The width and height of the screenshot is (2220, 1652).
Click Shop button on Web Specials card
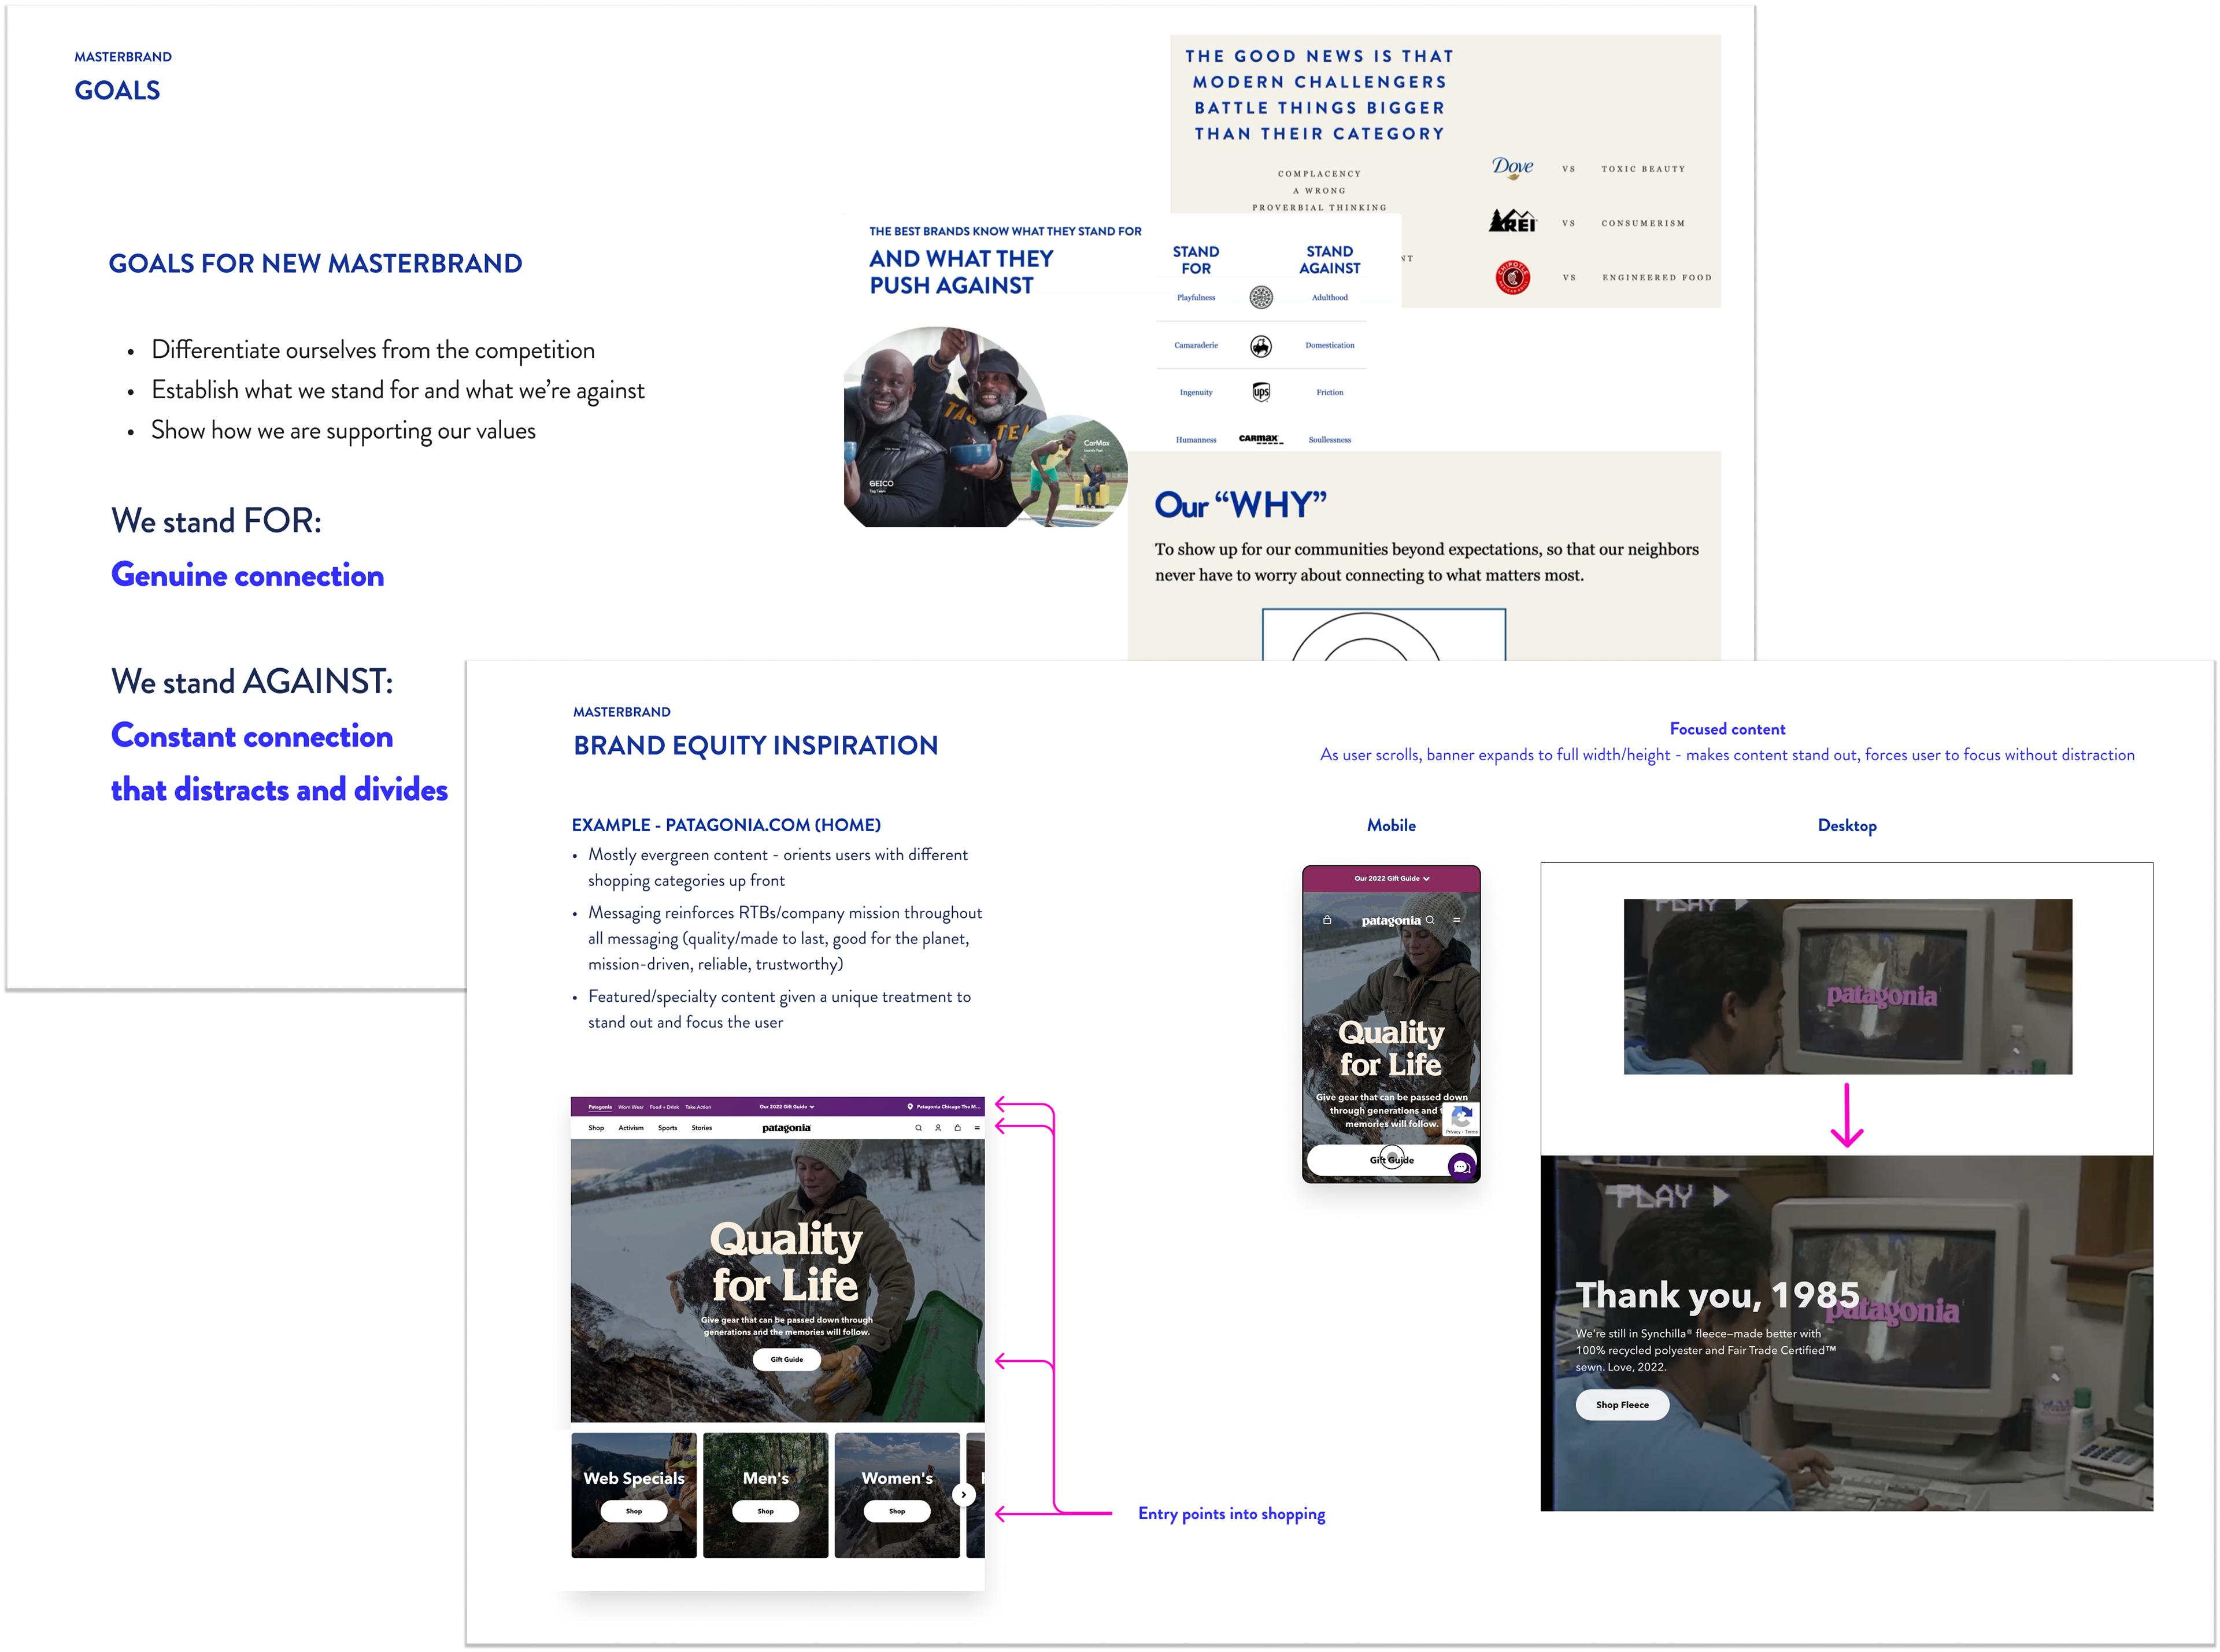pyautogui.click(x=634, y=1511)
